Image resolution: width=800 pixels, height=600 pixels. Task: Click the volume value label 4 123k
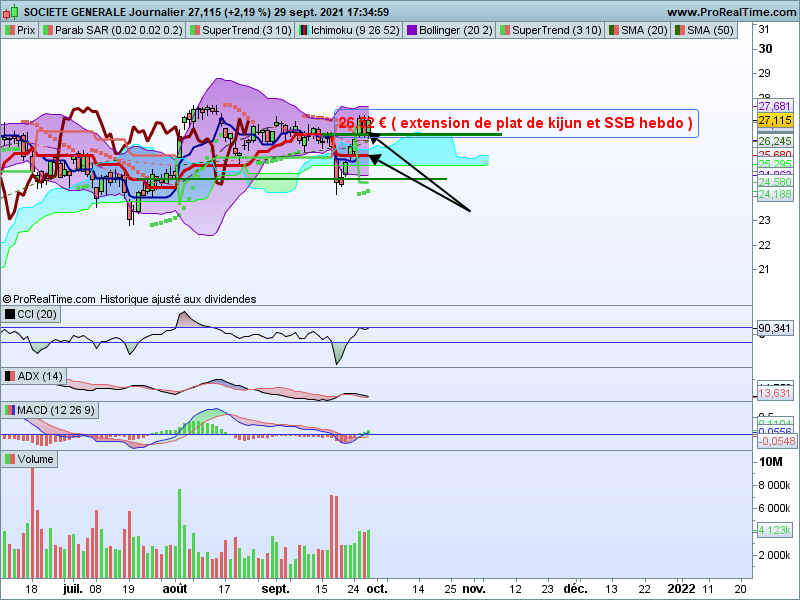click(x=774, y=530)
